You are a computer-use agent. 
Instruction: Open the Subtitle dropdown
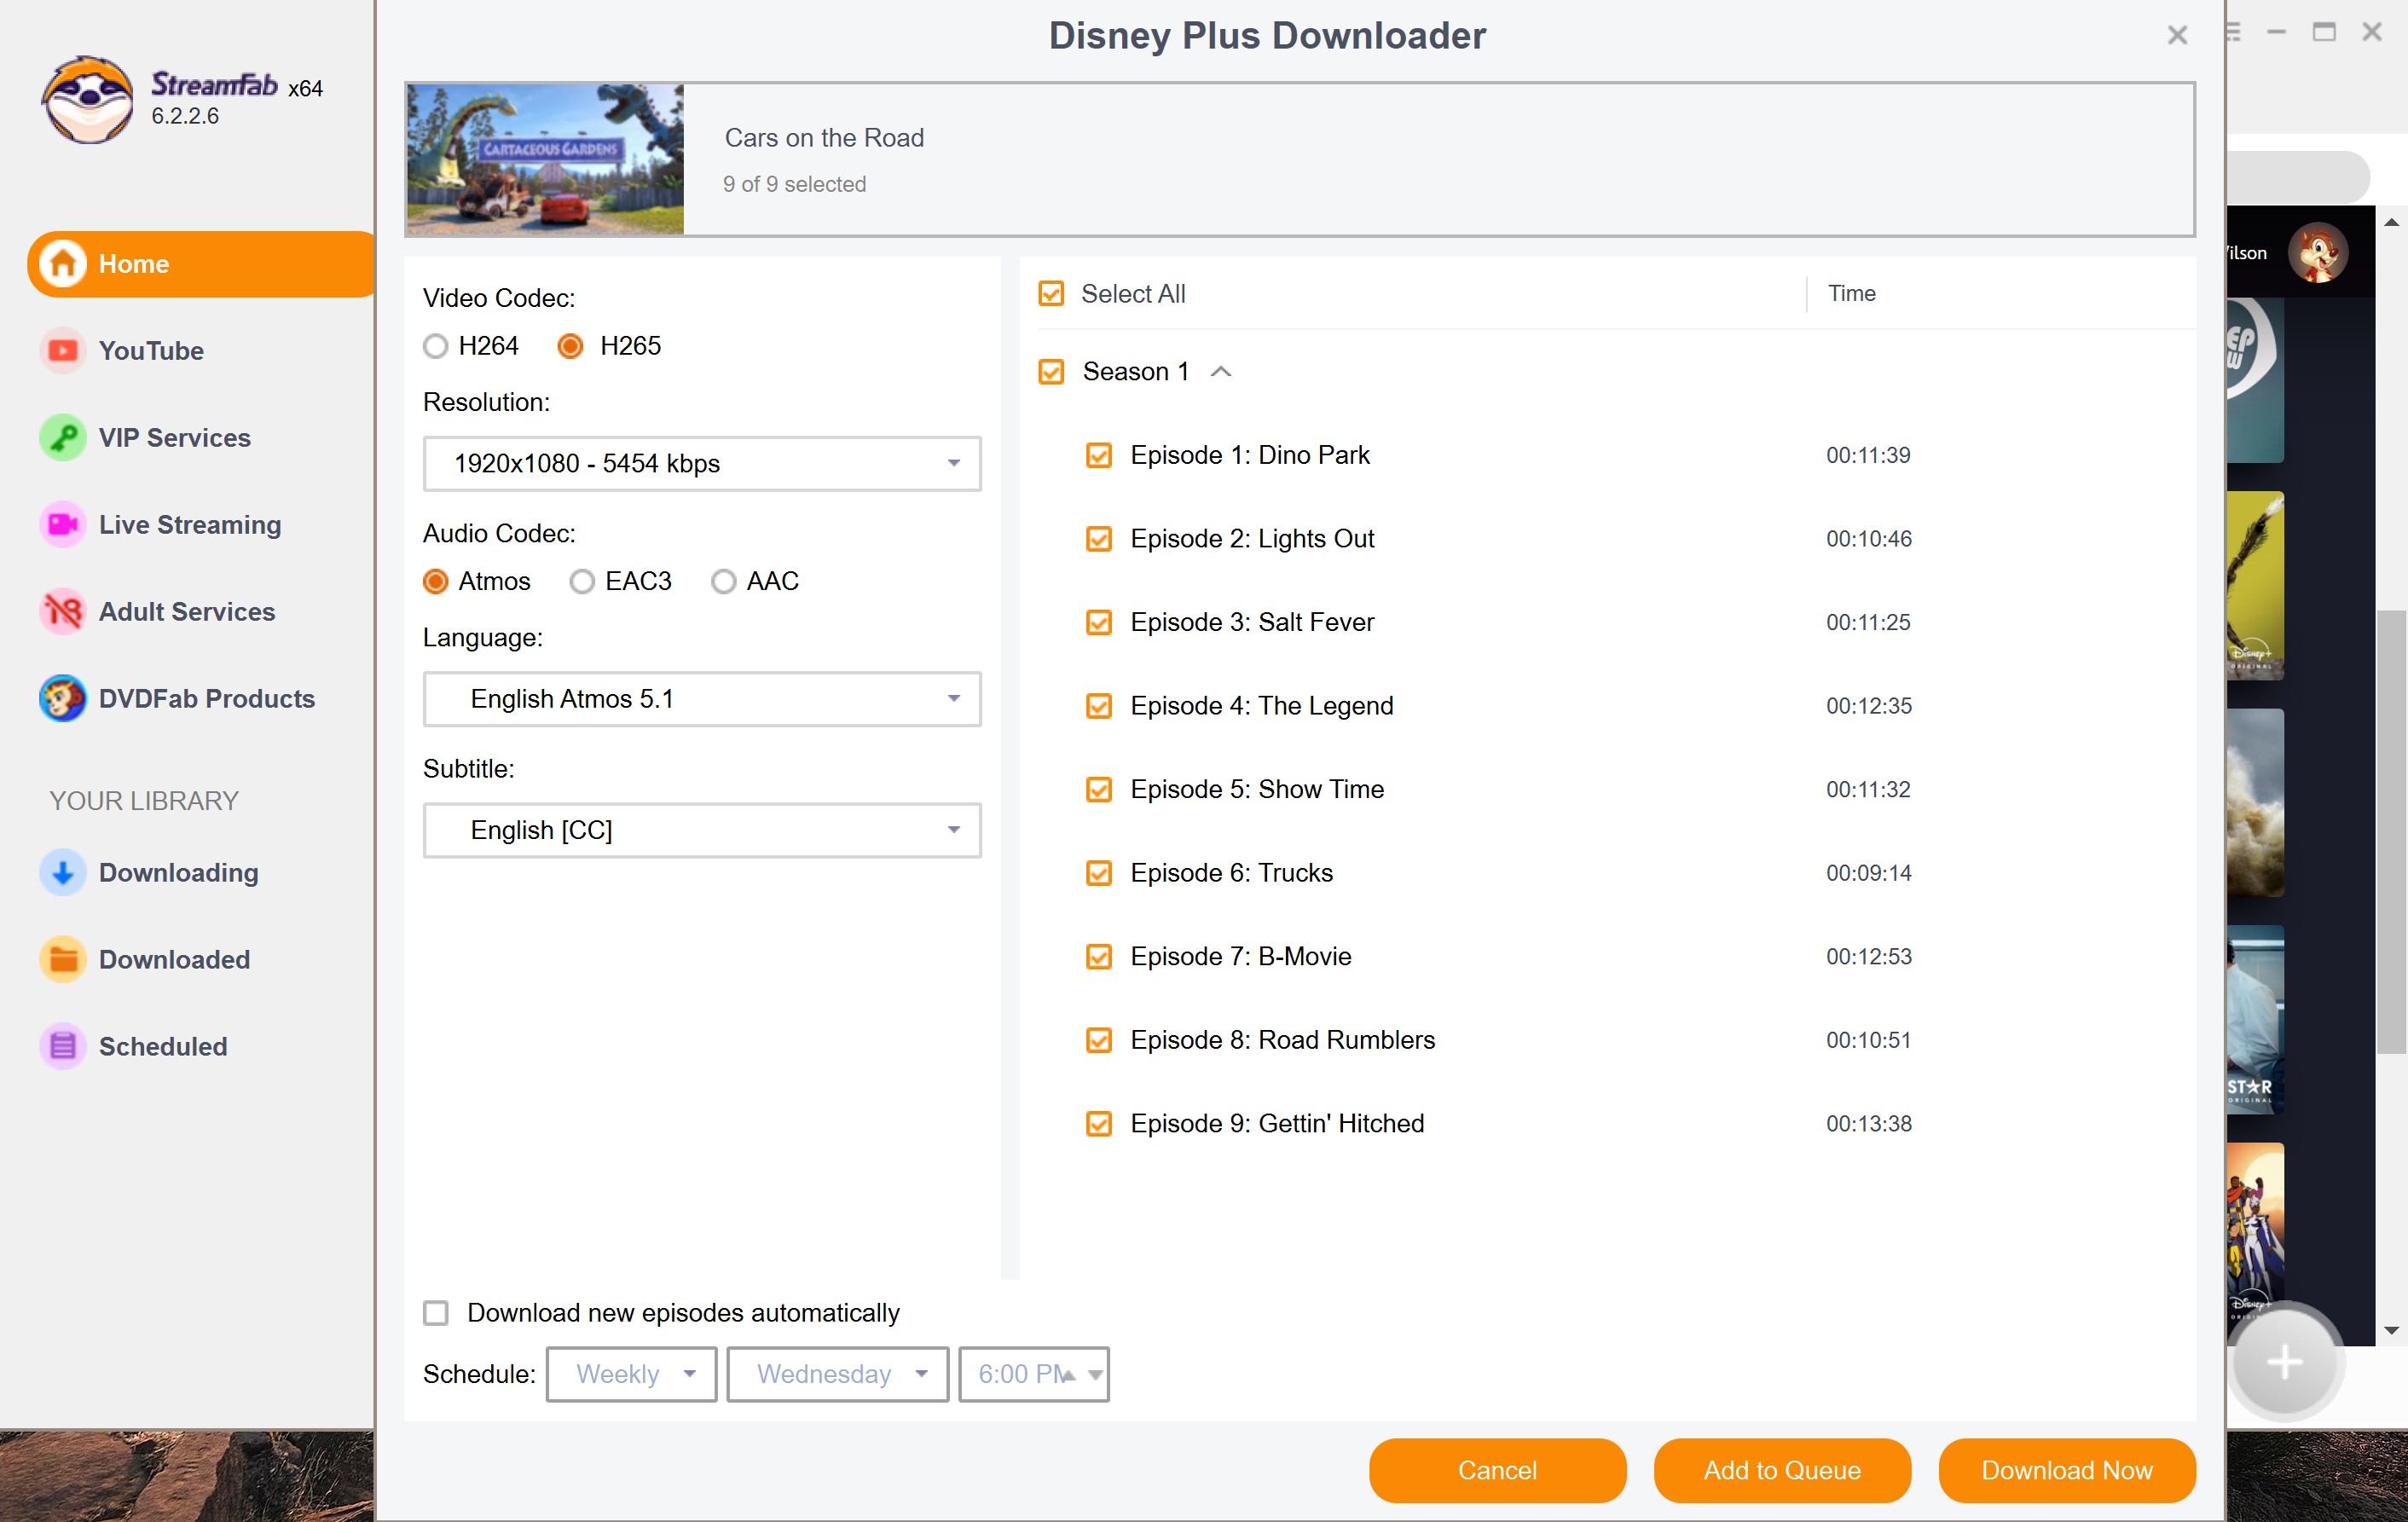point(702,830)
